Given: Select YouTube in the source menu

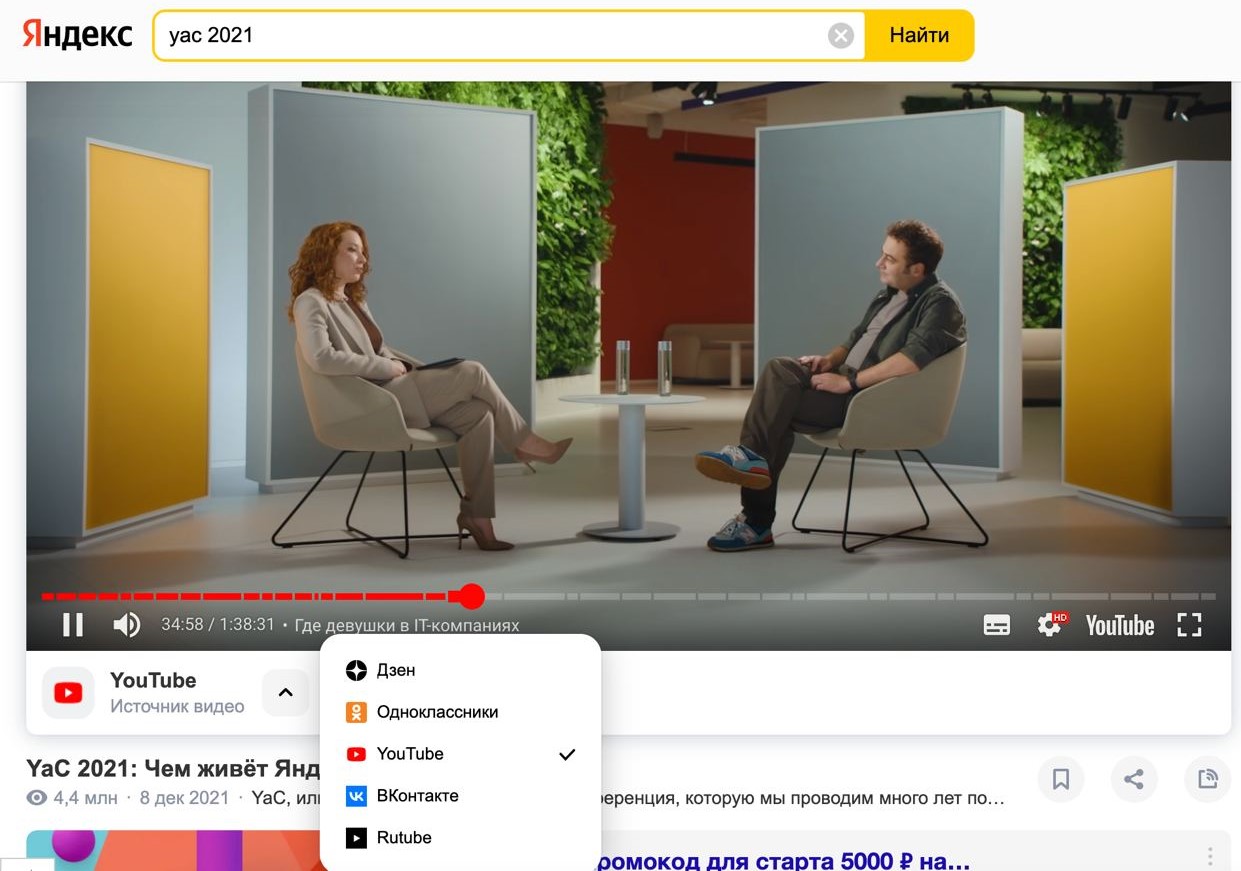Looking at the screenshot, I should tap(460, 754).
